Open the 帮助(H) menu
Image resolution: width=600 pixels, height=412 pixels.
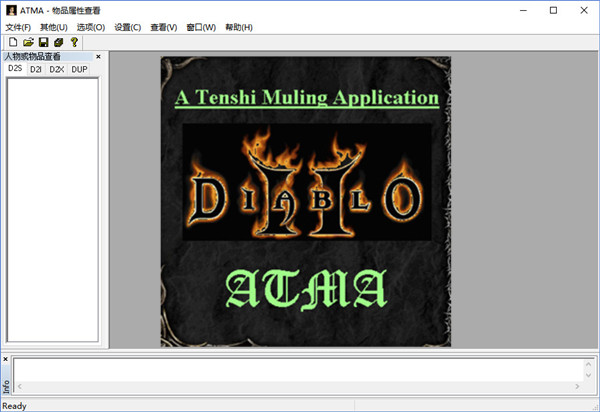pos(239,27)
